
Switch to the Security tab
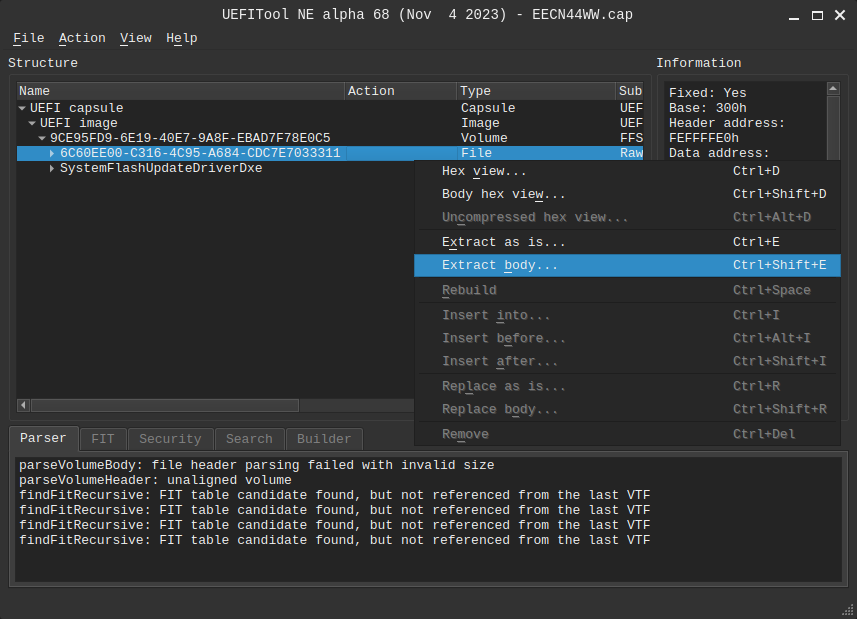point(170,439)
